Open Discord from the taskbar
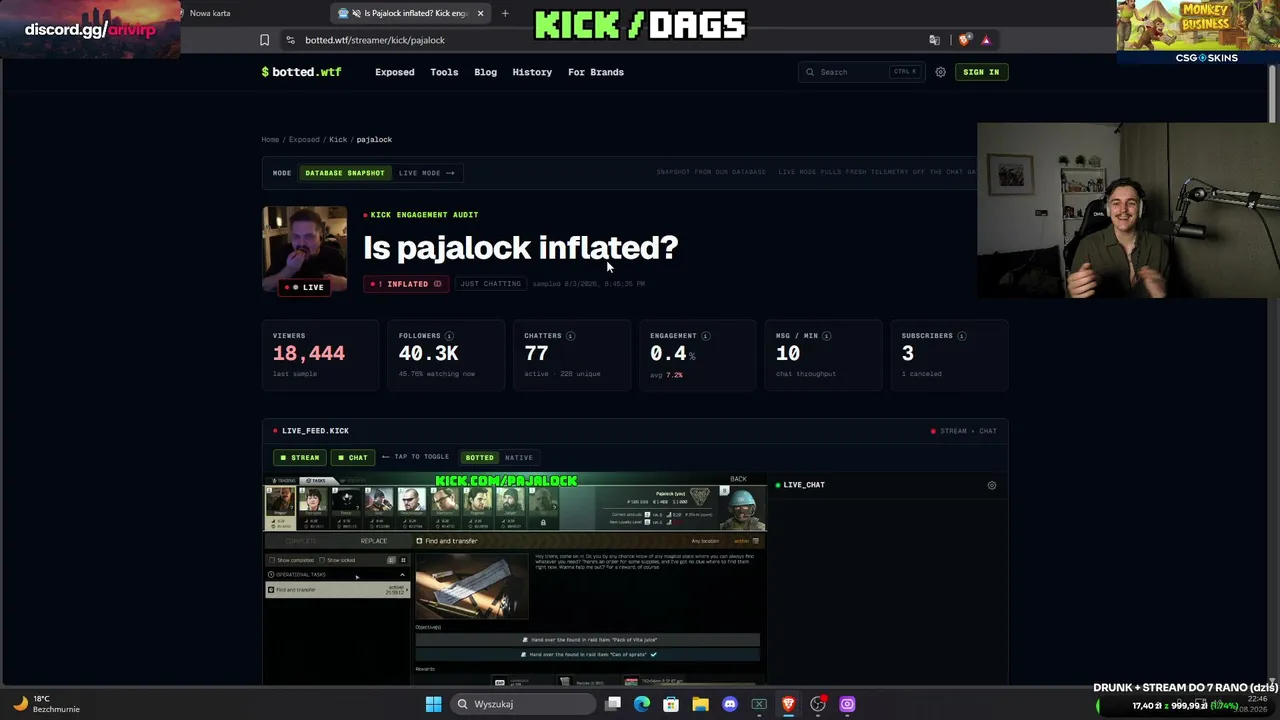This screenshot has width=1280, height=720. 730,704
